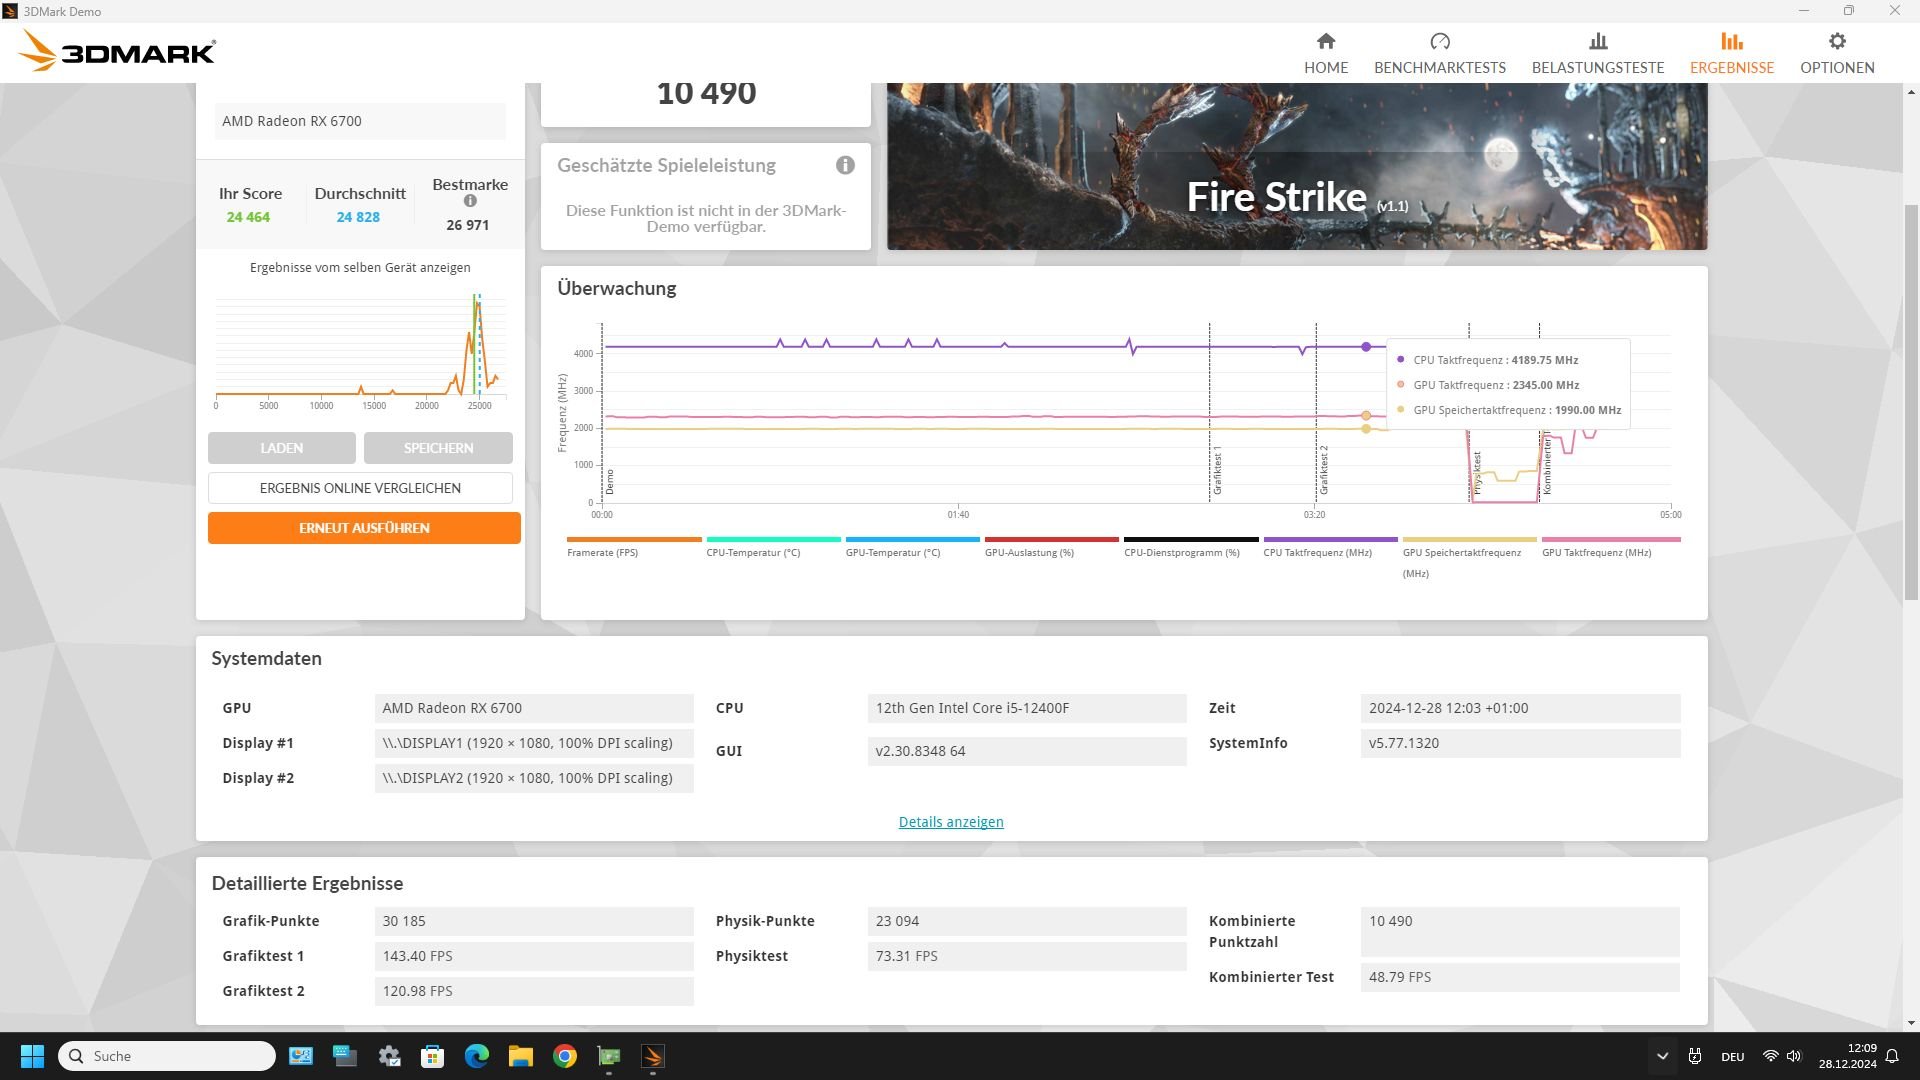This screenshot has height=1080, width=1920.
Task: Open Google Chrome from the taskbar
Action: [x=565, y=1056]
